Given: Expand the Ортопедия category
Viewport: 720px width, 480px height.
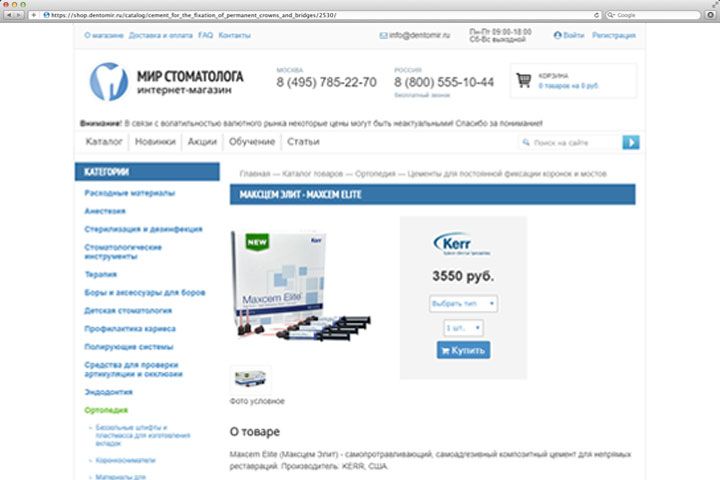Looking at the screenshot, I should pos(106,410).
